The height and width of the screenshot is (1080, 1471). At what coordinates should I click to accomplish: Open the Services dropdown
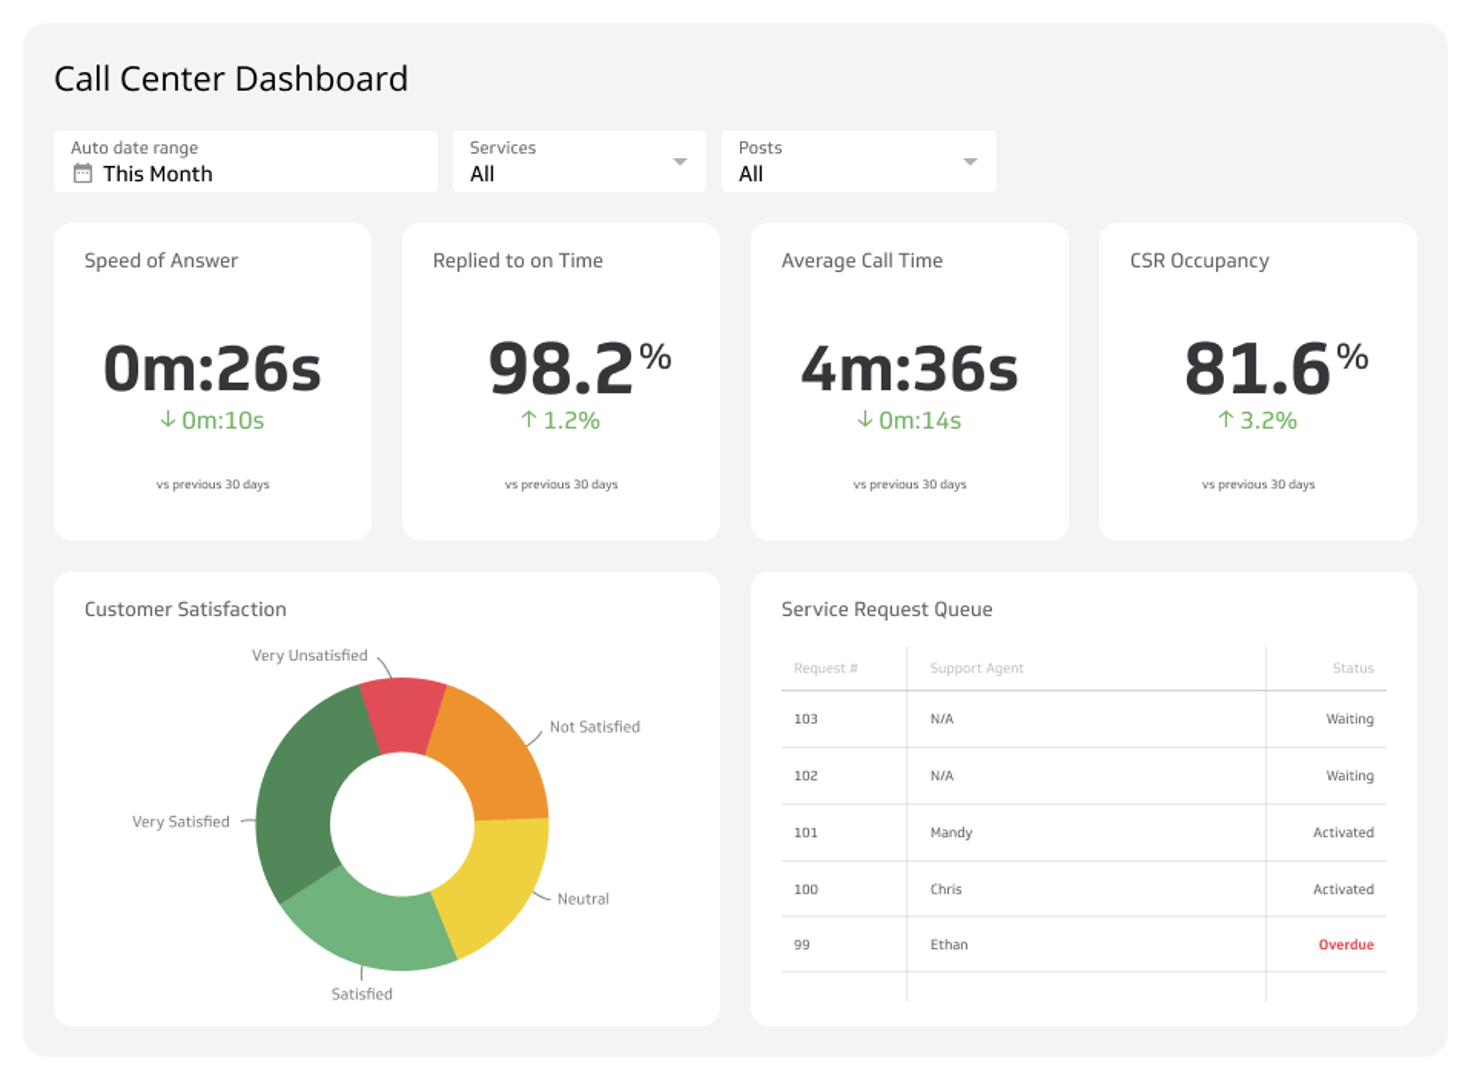click(679, 161)
